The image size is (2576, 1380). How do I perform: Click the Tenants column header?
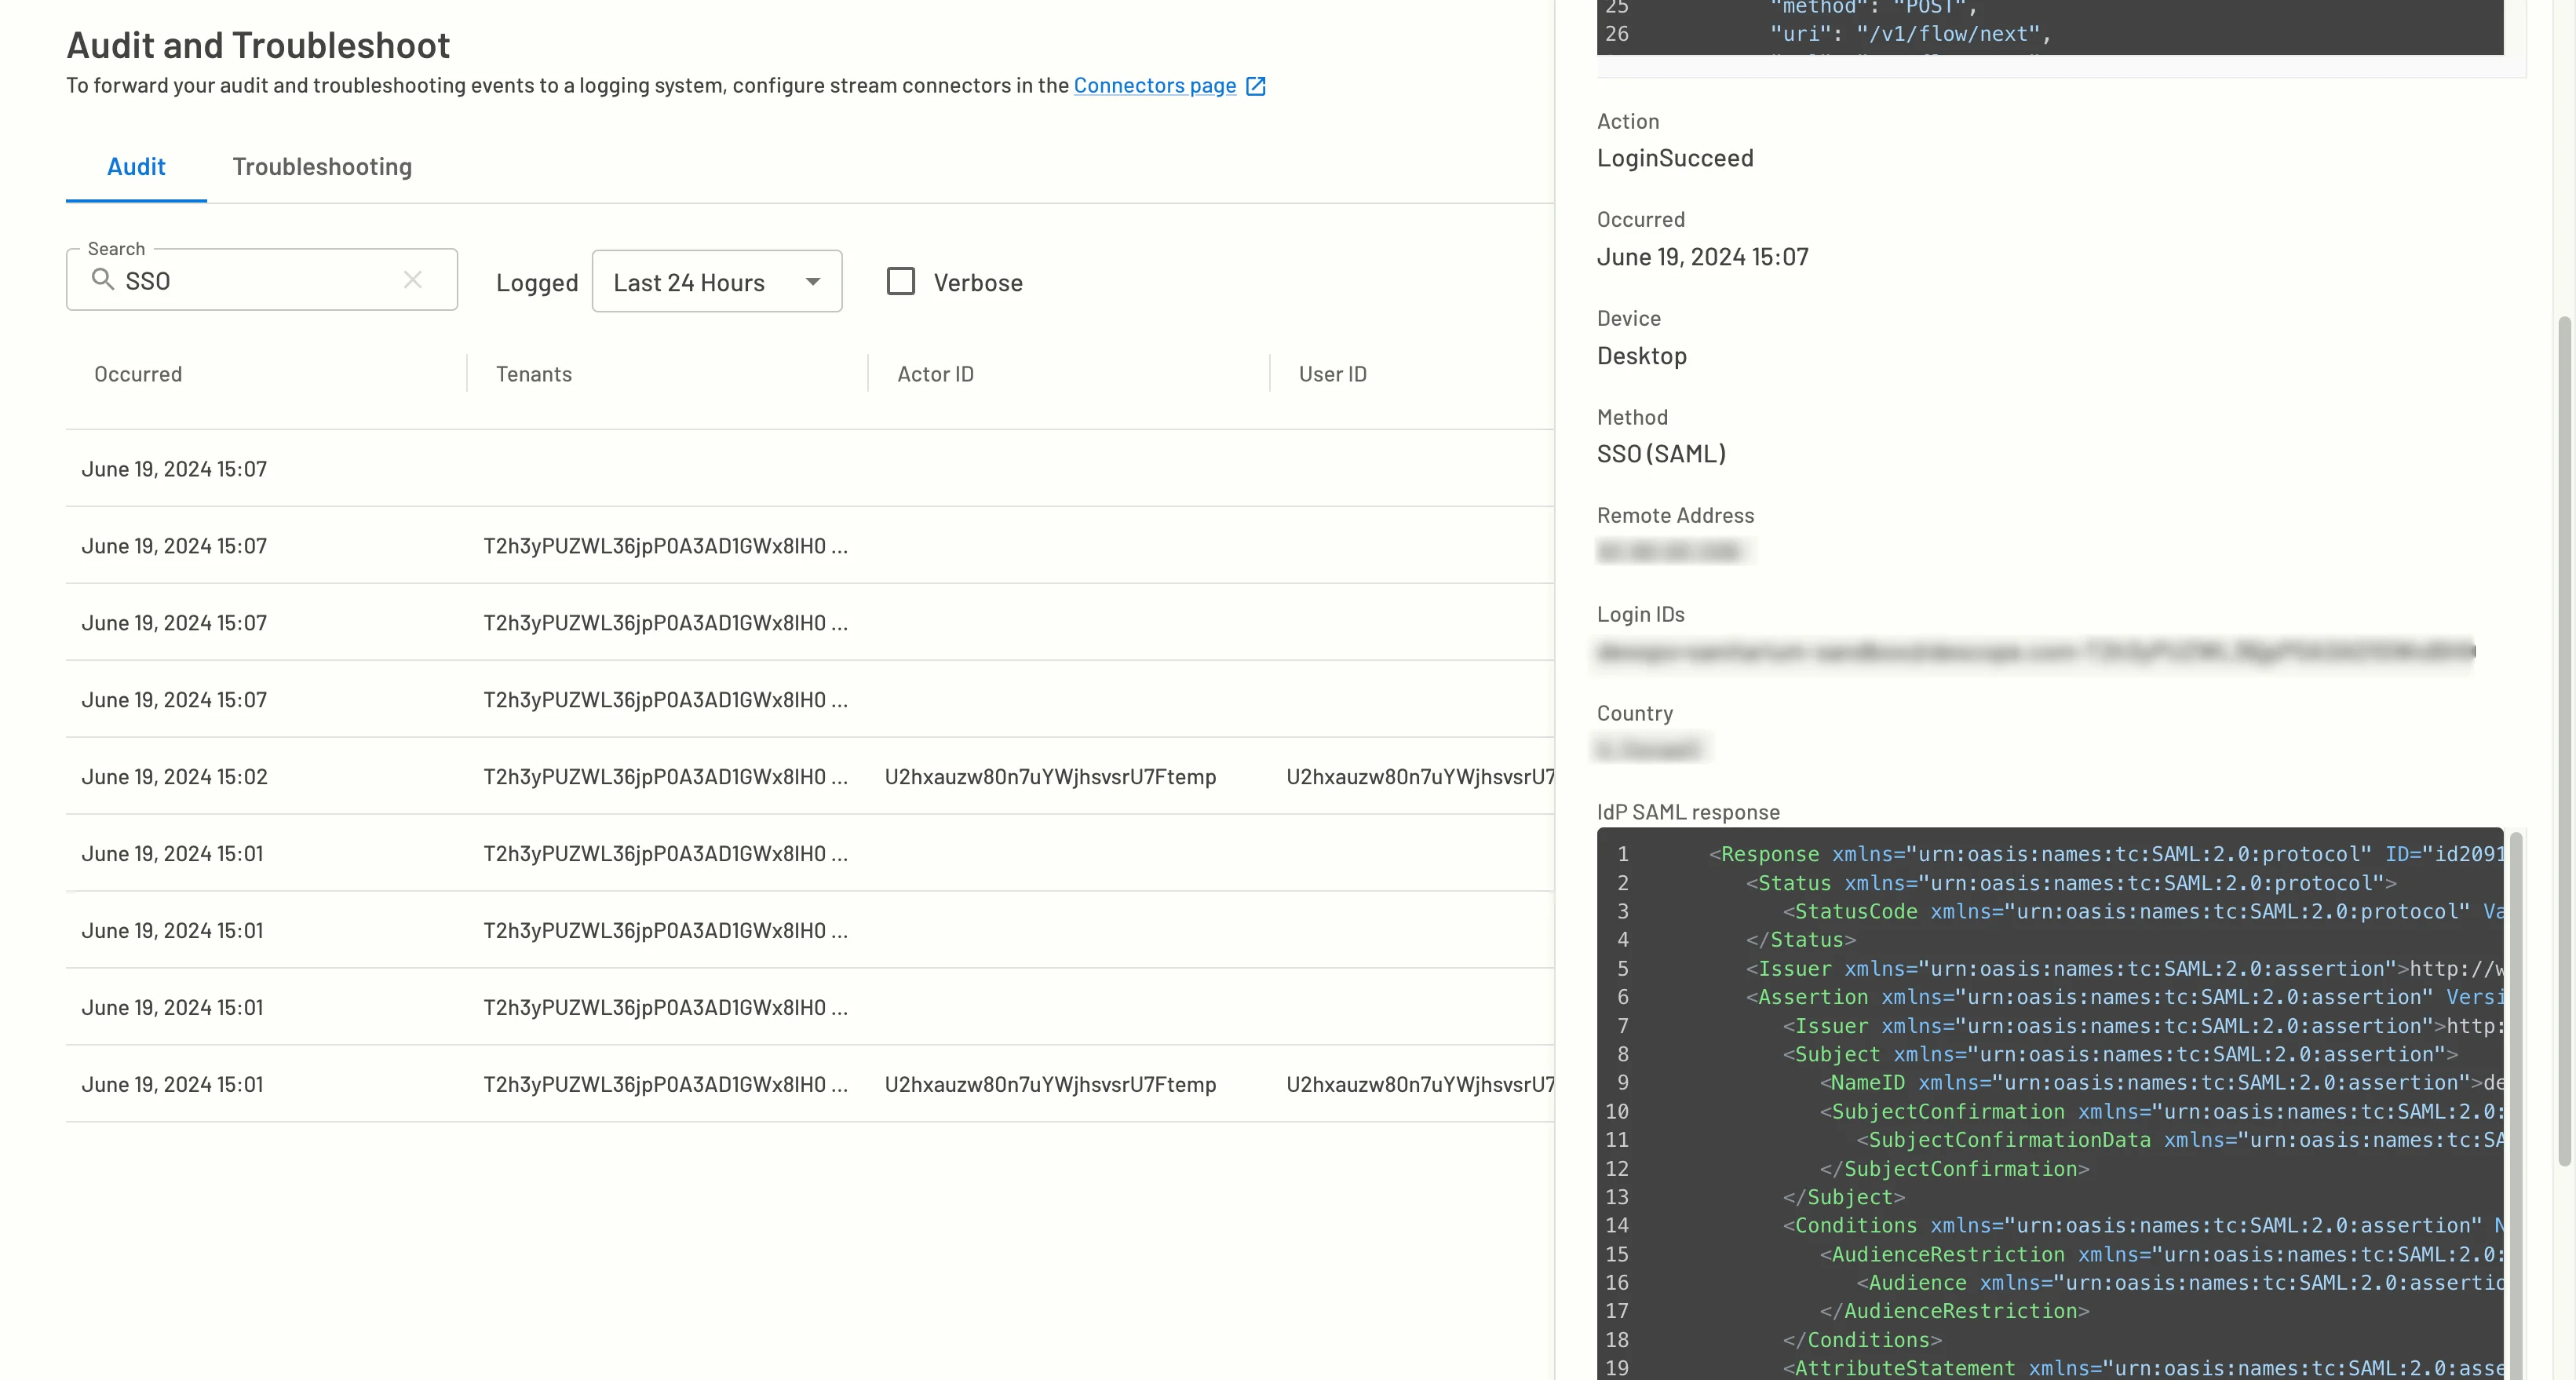pyautogui.click(x=534, y=374)
